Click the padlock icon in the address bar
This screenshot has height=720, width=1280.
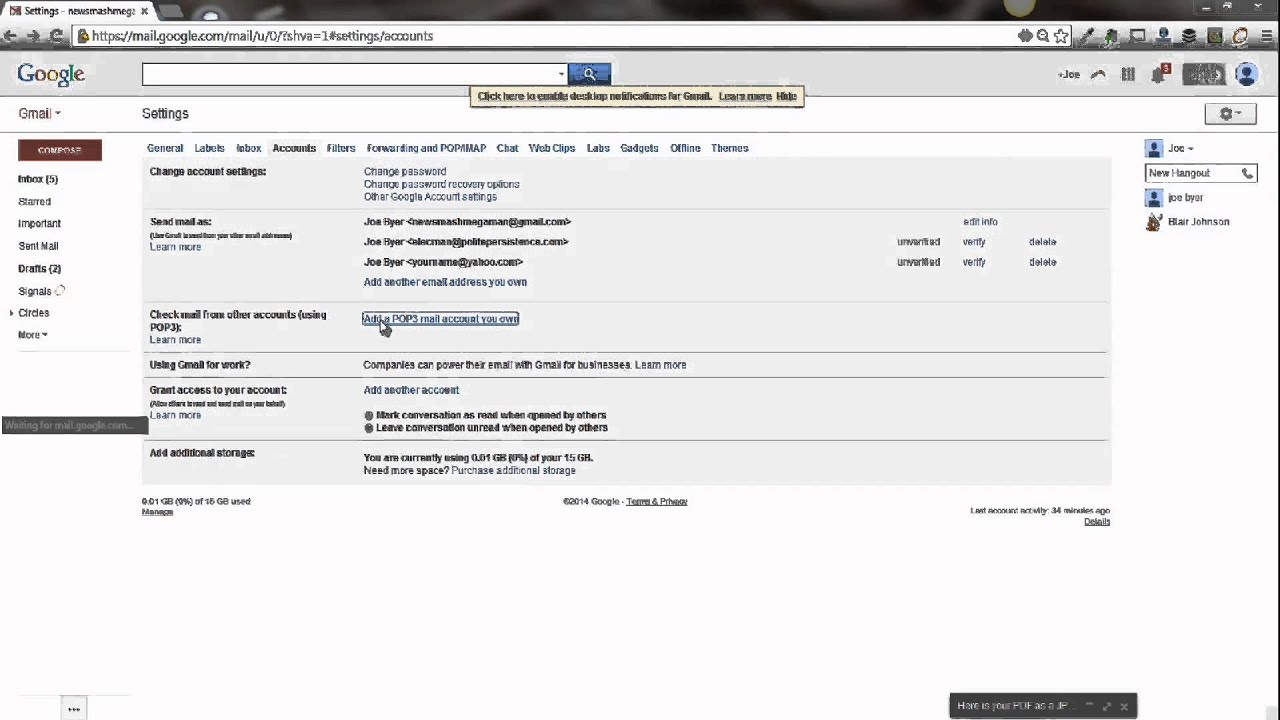click(83, 36)
